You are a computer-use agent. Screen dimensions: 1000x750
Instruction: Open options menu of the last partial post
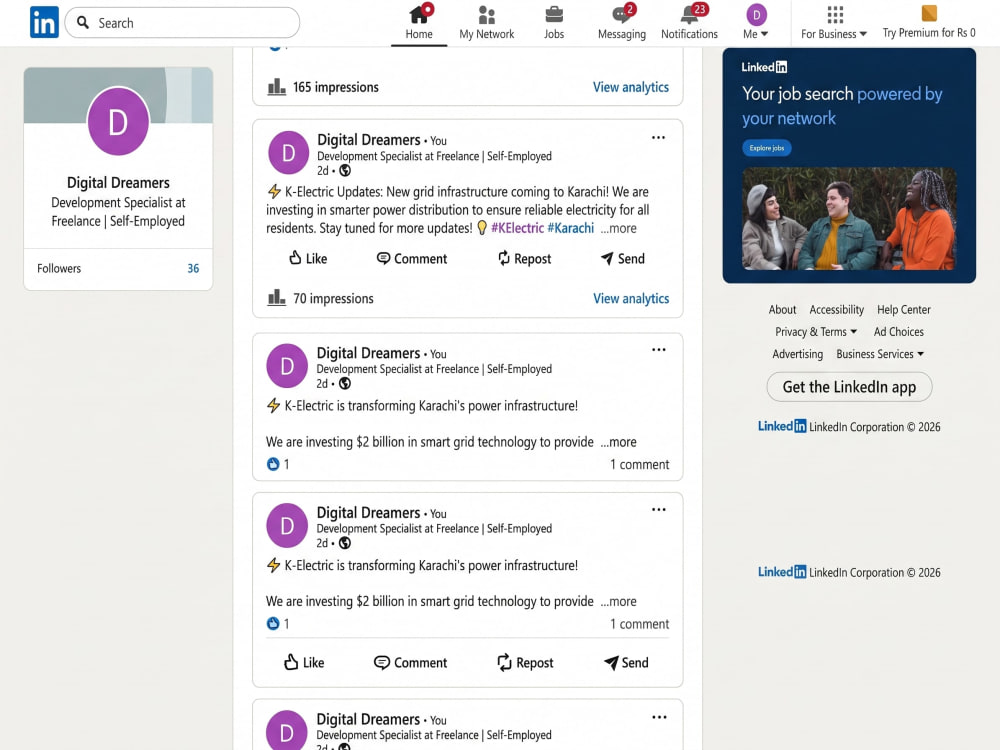click(659, 717)
